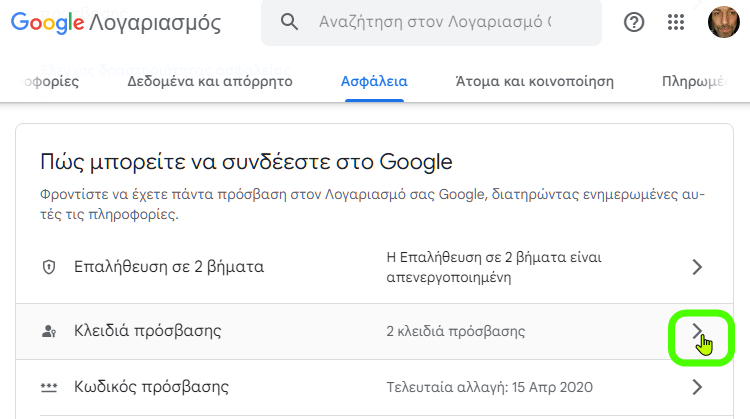Click the shield icon for 2-step verification
750x419 pixels.
(x=49, y=266)
